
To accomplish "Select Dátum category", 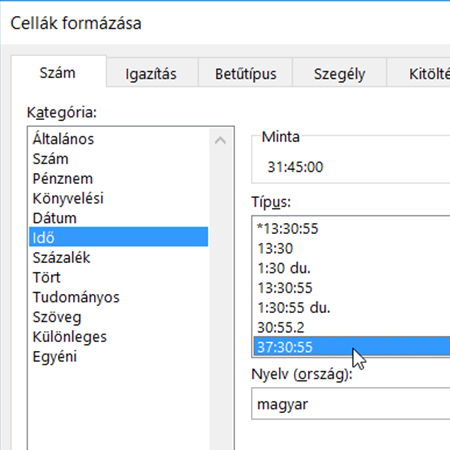I will (119, 218).
